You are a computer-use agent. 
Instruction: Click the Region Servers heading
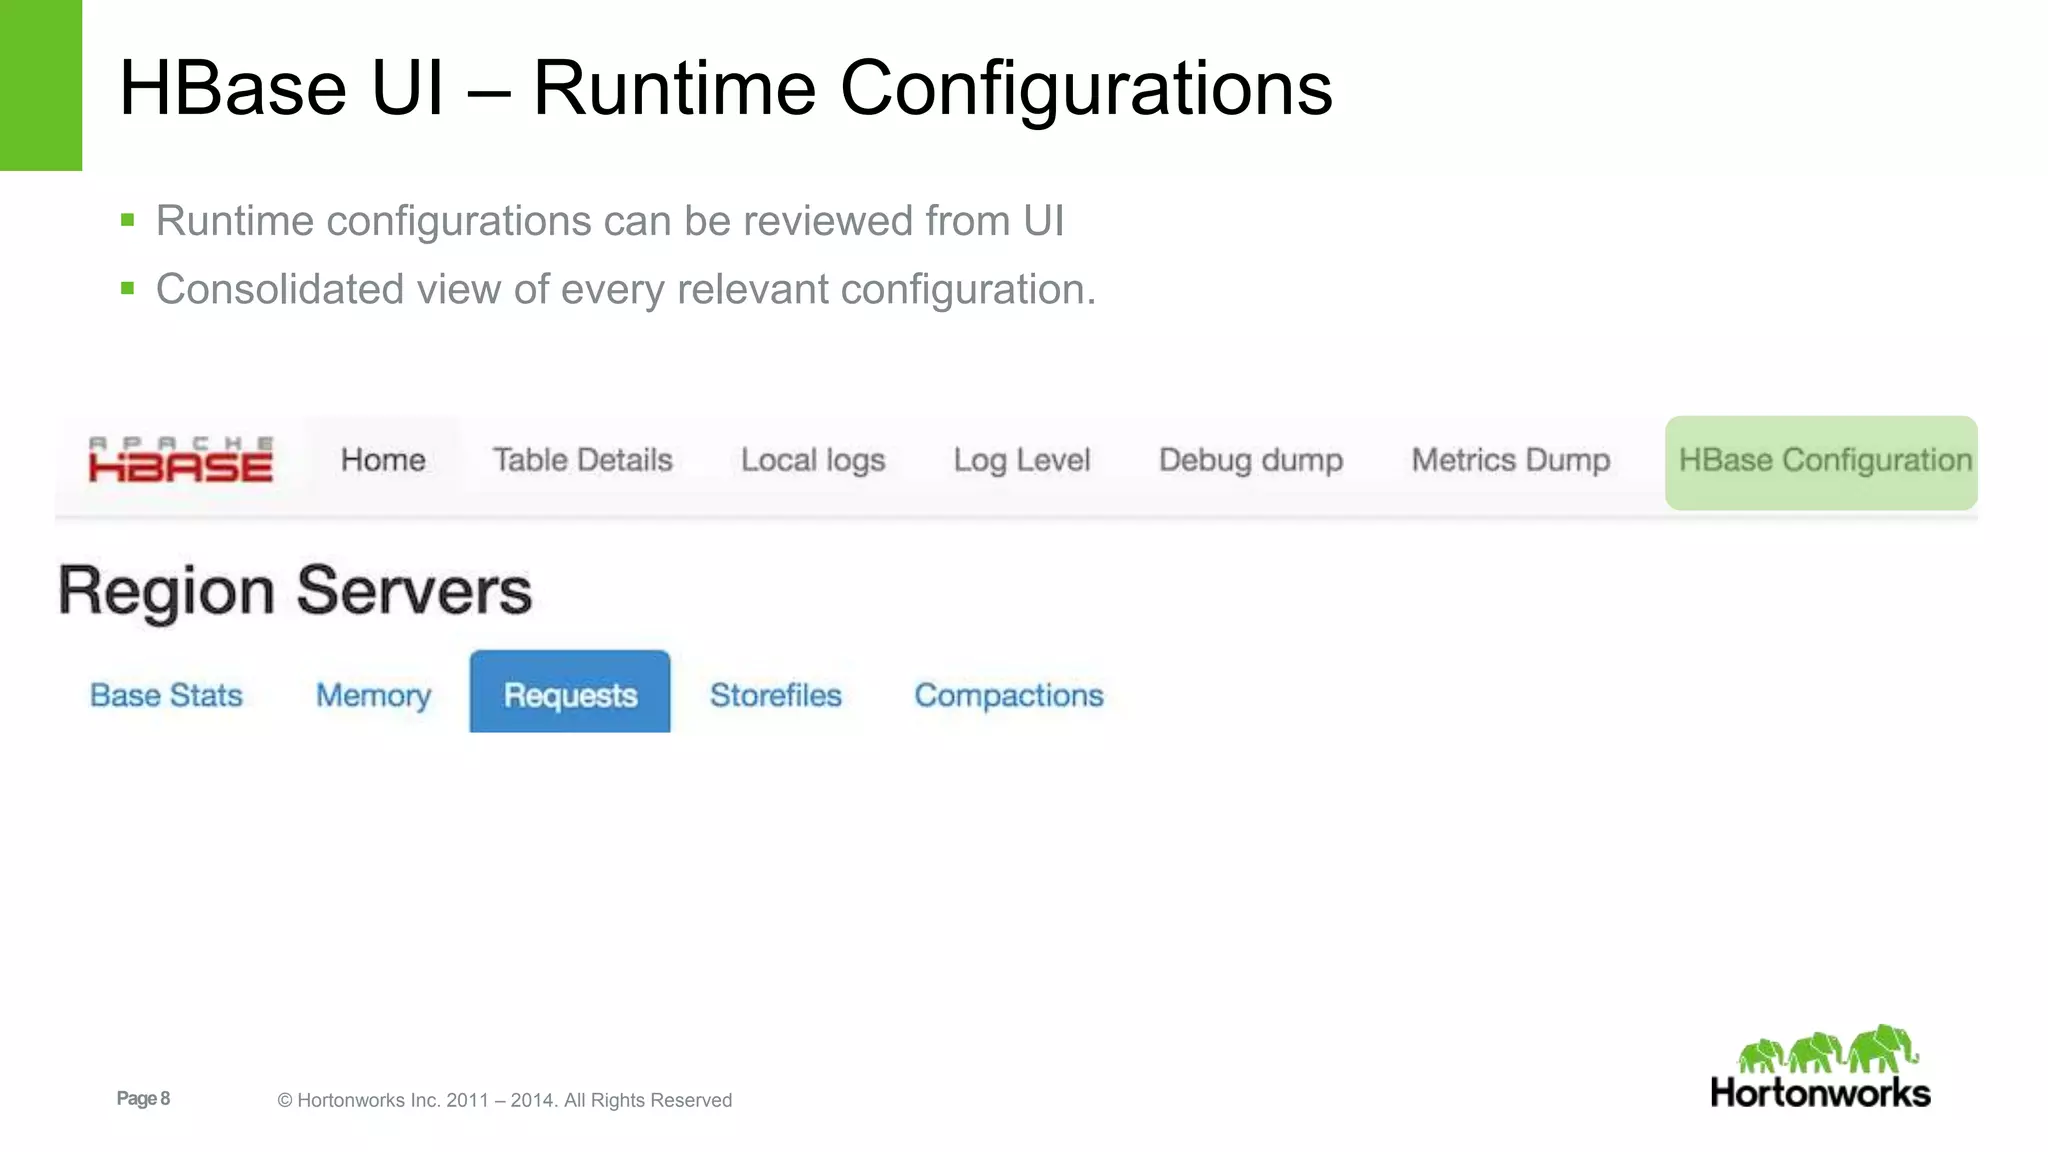(295, 591)
